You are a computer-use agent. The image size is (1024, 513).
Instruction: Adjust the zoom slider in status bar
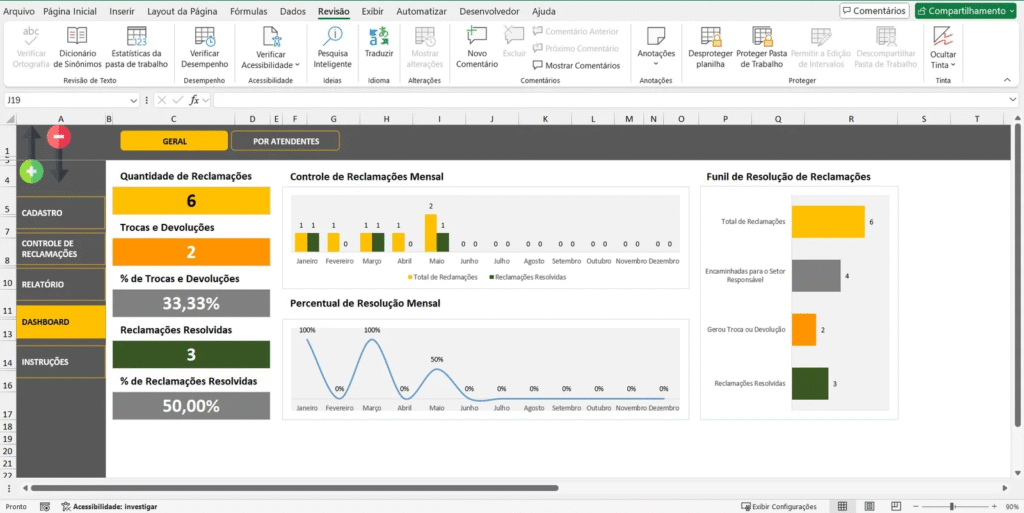coord(951,506)
